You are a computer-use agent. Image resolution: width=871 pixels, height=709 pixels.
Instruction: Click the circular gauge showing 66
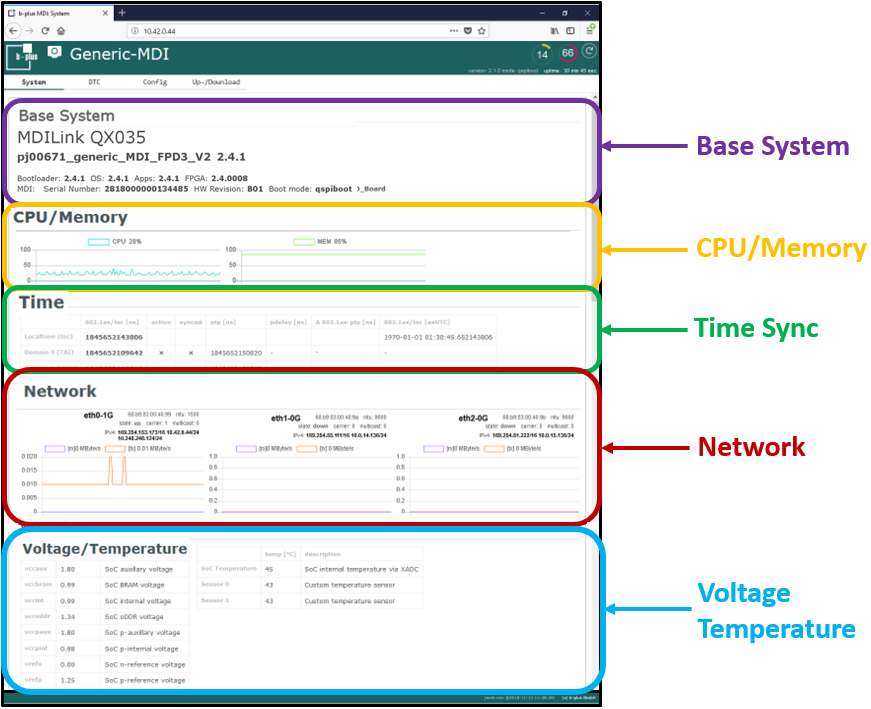click(x=567, y=53)
